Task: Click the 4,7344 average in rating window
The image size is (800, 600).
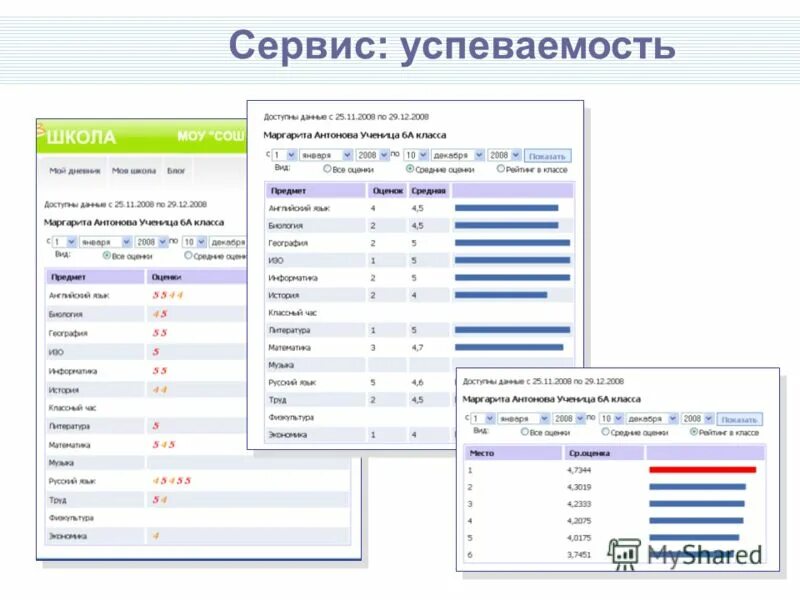Action: pos(579,470)
